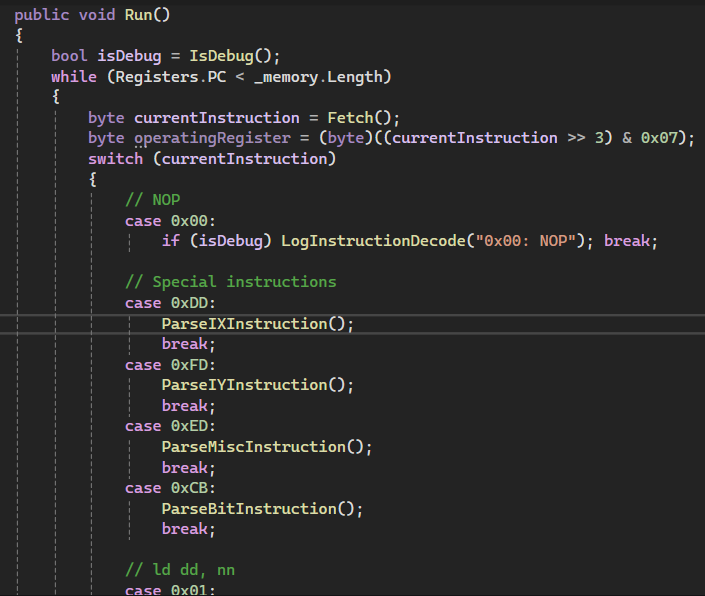Screen dimensions: 705x596
Task: Click the ParseIXInstruction() call
Action: [x=254, y=324]
